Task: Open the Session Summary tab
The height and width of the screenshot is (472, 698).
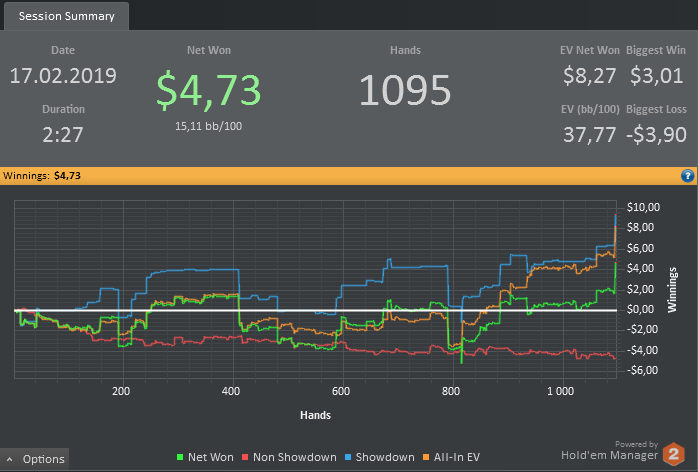Action: pos(66,16)
